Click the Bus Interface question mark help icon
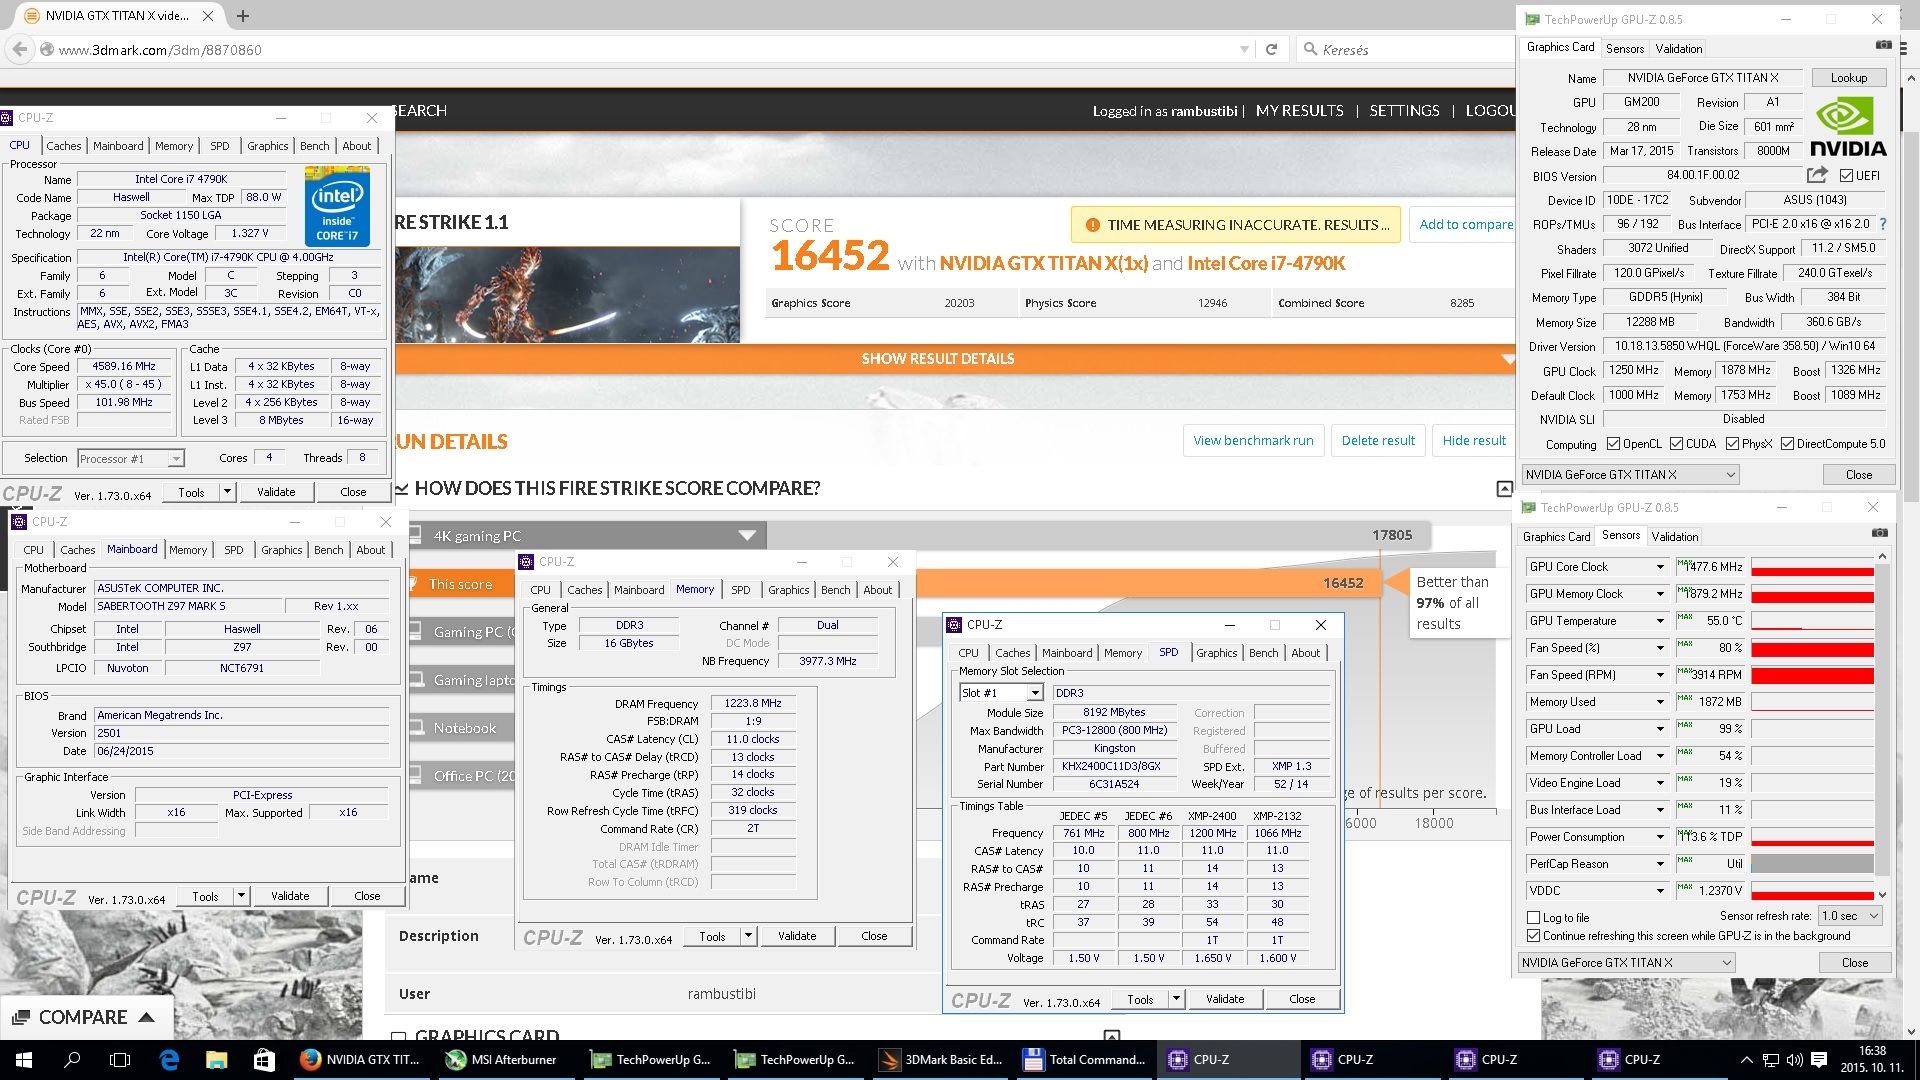Image resolution: width=1920 pixels, height=1080 pixels. [1883, 224]
